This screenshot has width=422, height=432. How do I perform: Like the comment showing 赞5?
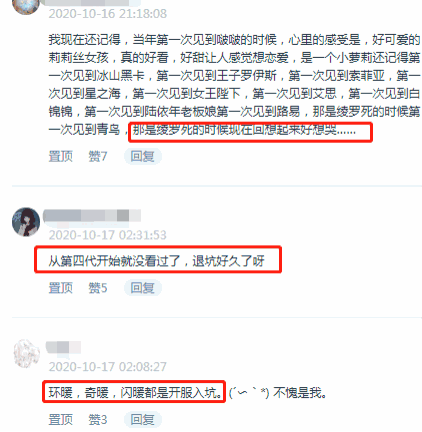tap(98, 288)
